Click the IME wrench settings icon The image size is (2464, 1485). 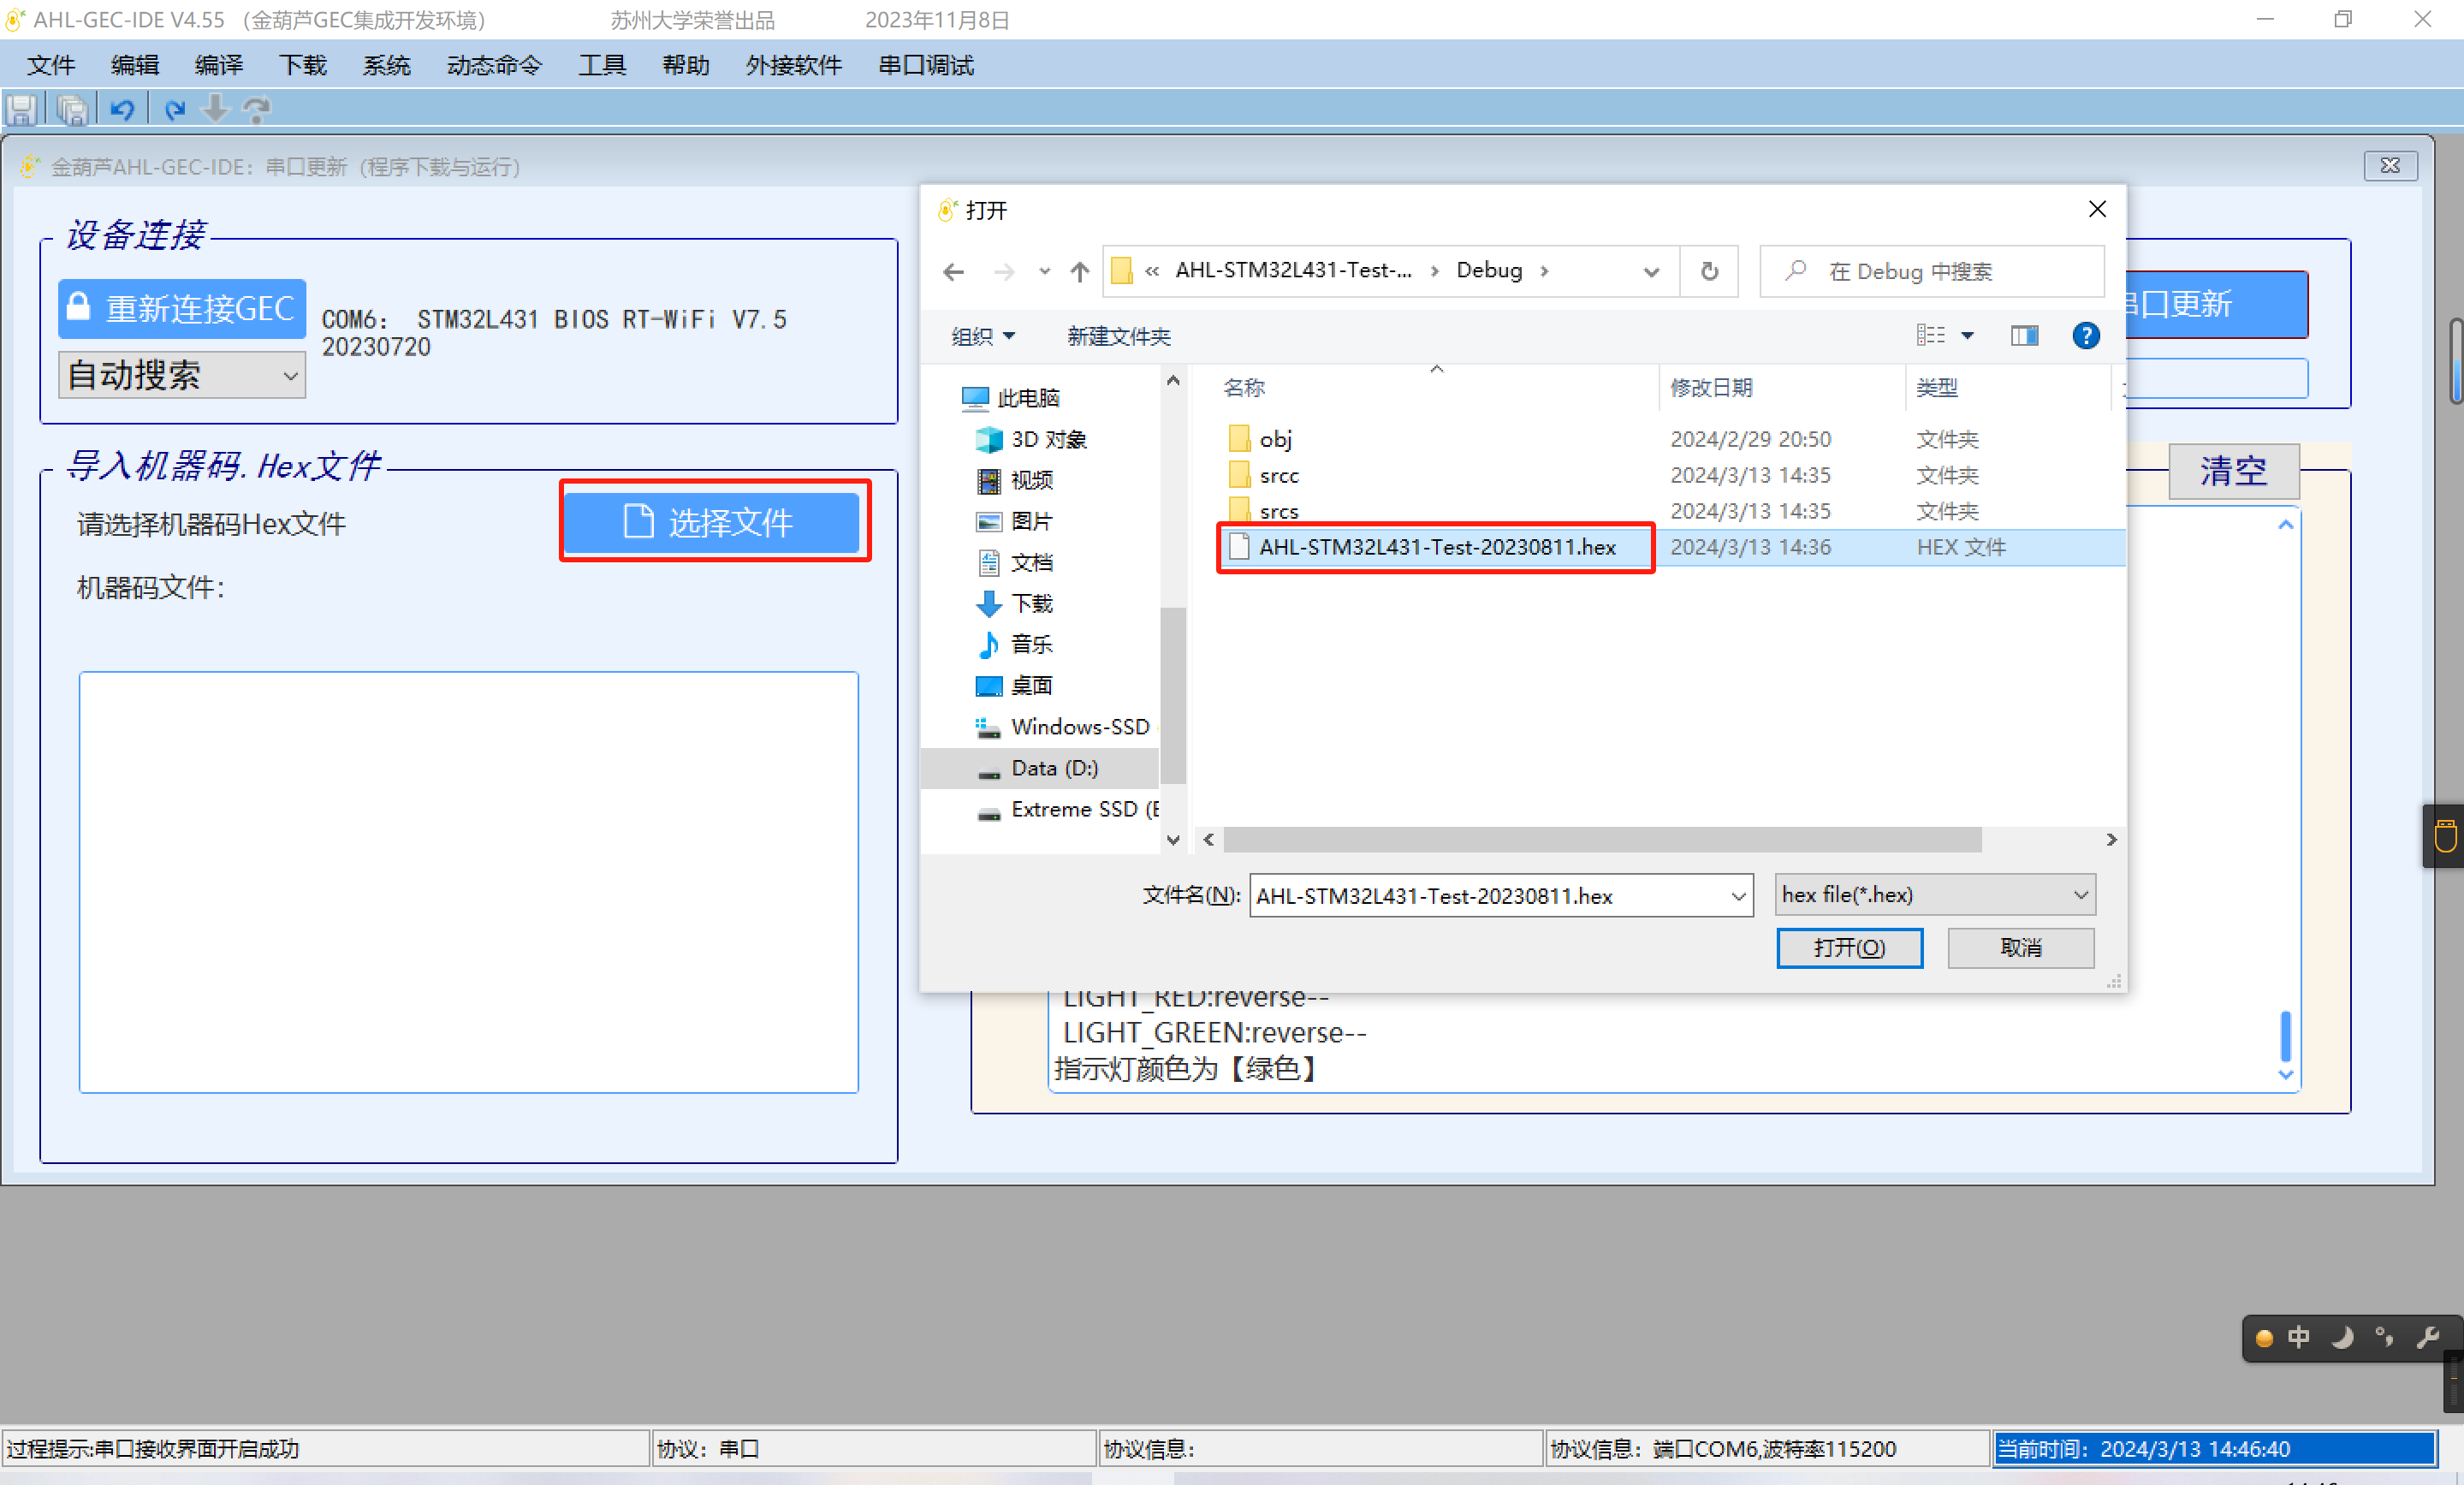tap(2428, 1337)
